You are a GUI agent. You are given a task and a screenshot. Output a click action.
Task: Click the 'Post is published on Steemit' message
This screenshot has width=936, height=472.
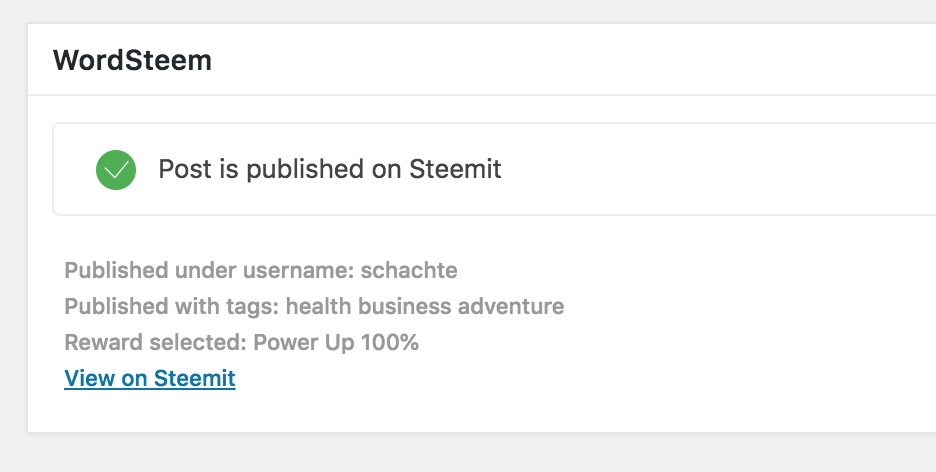(x=330, y=169)
